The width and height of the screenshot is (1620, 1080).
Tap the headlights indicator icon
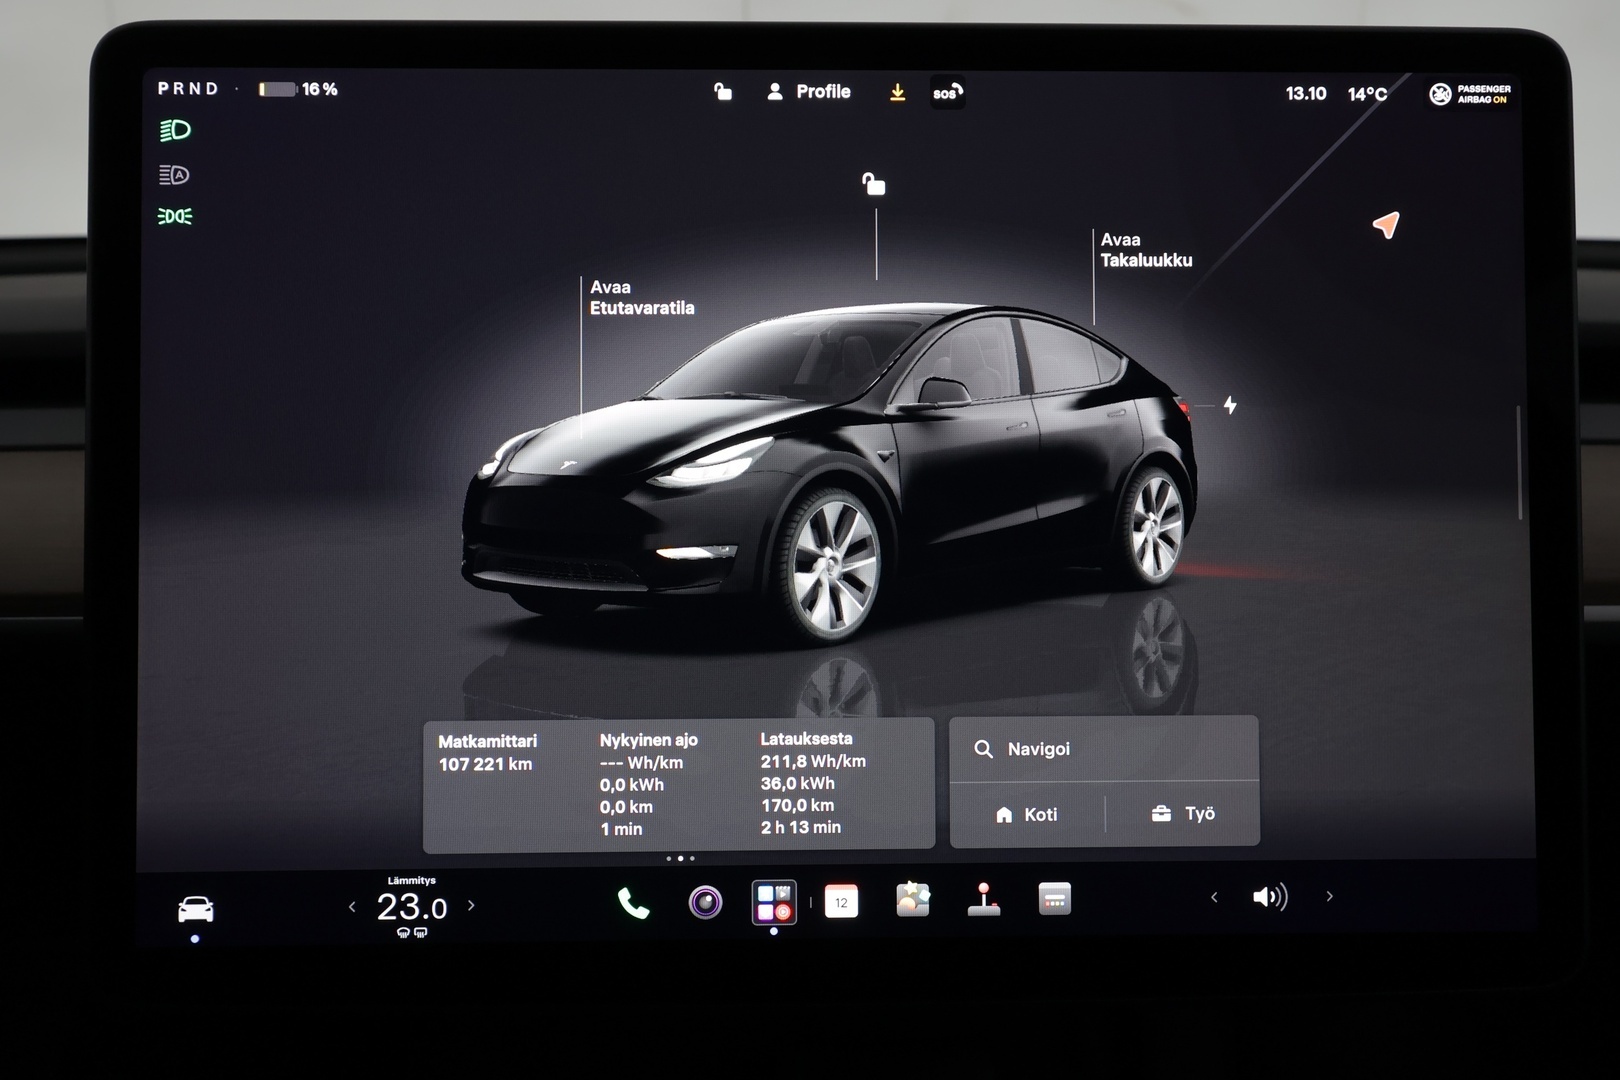pos(175,130)
